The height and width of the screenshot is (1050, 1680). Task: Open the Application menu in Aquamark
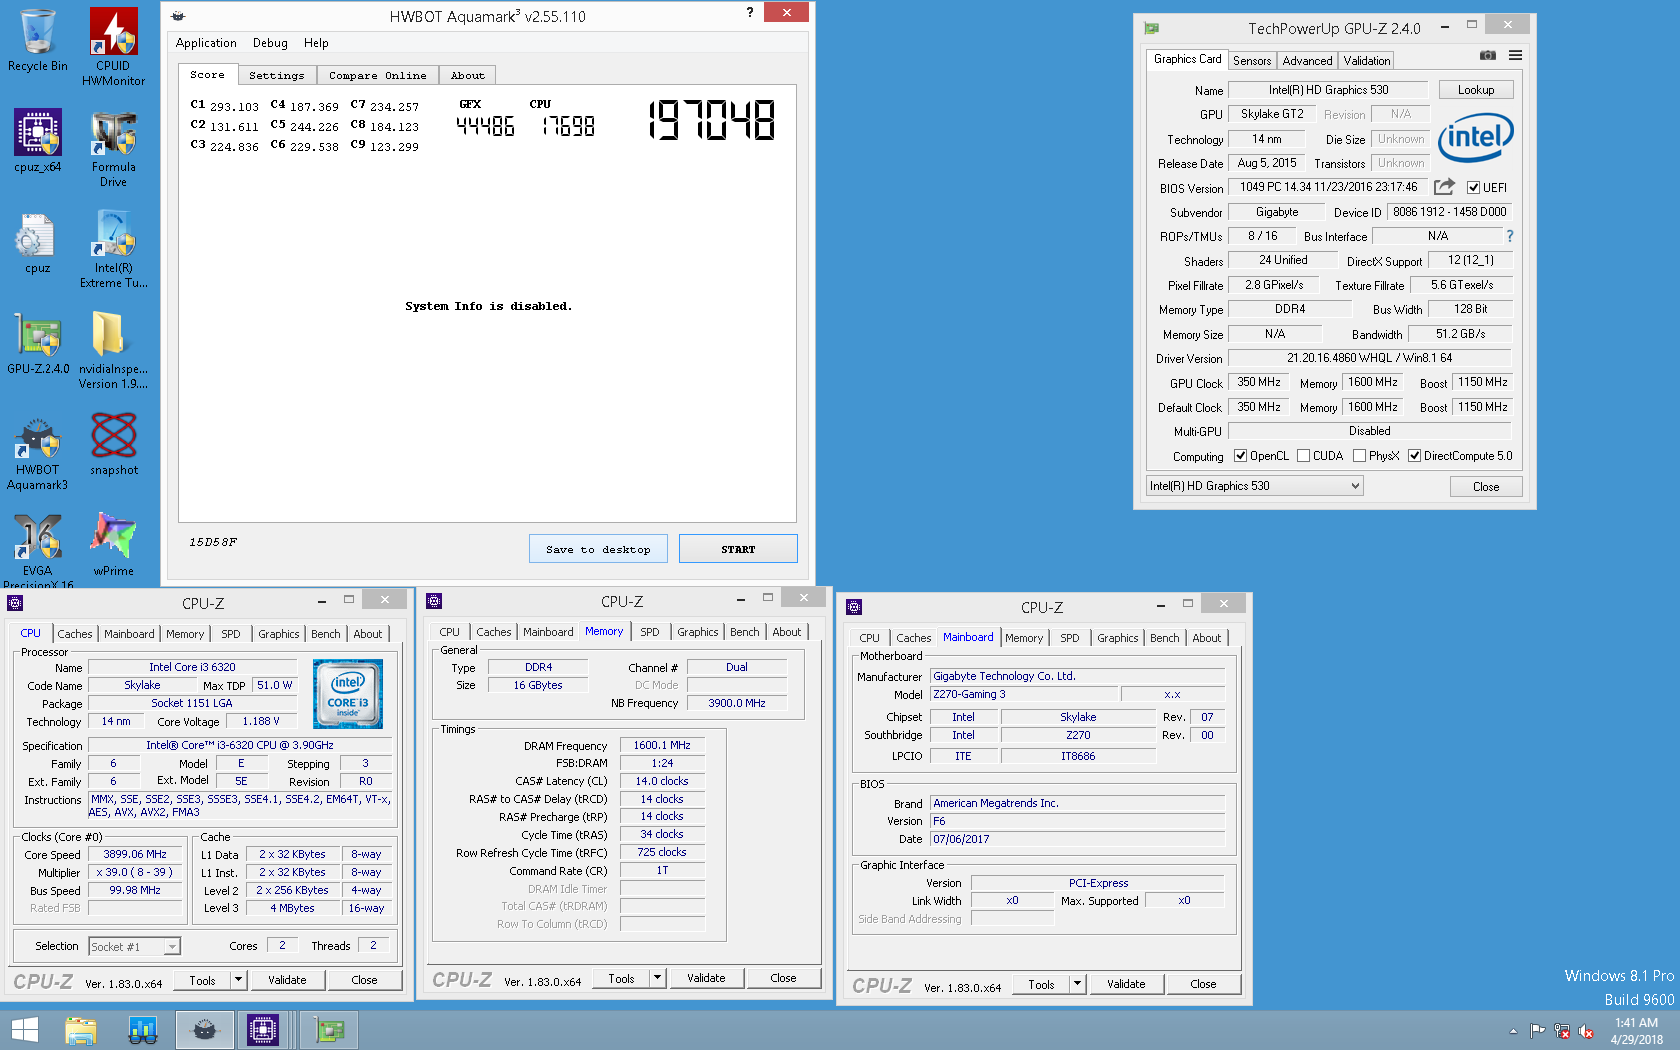coord(206,43)
